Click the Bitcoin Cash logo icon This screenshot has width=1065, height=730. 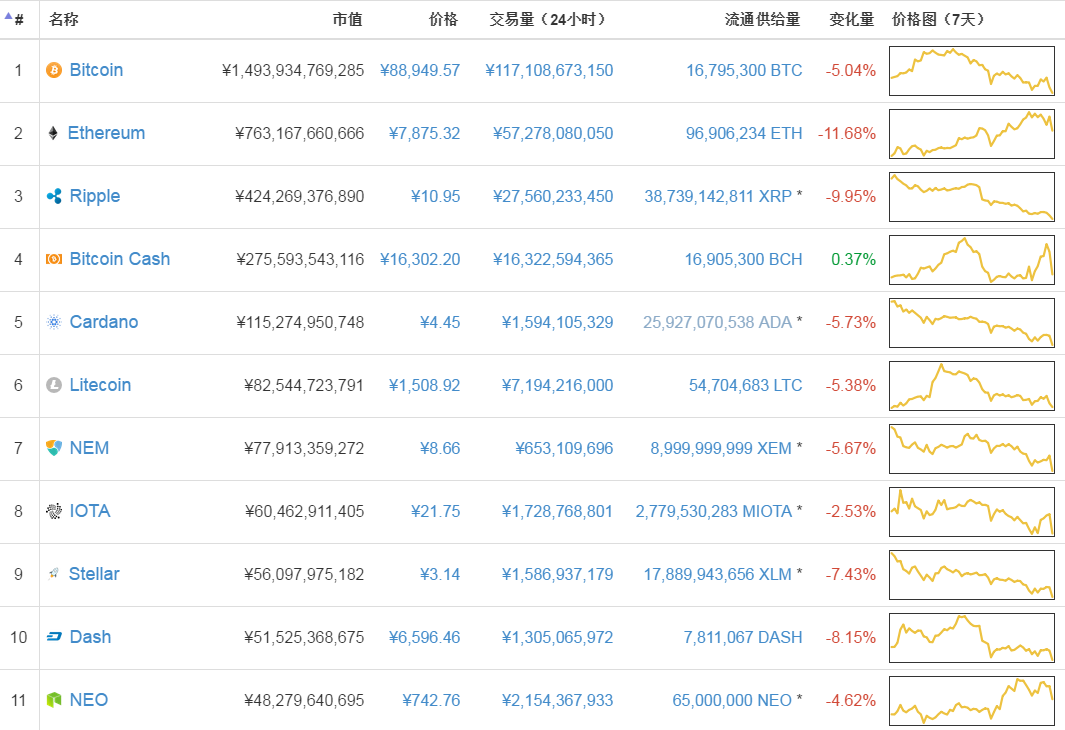tap(54, 259)
